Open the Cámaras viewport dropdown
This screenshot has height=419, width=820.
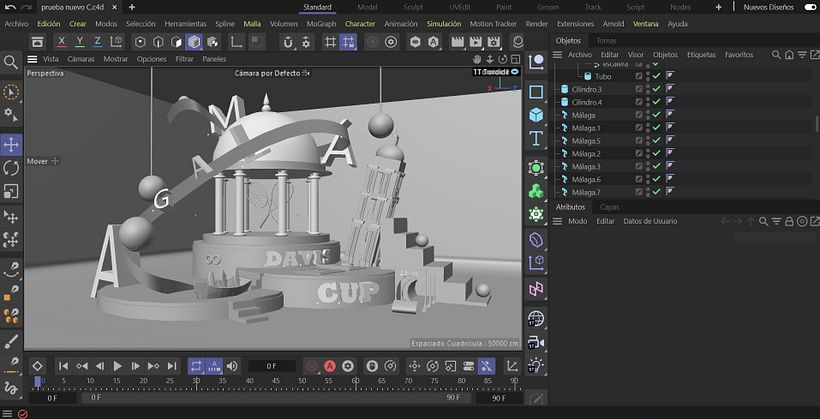click(x=81, y=59)
